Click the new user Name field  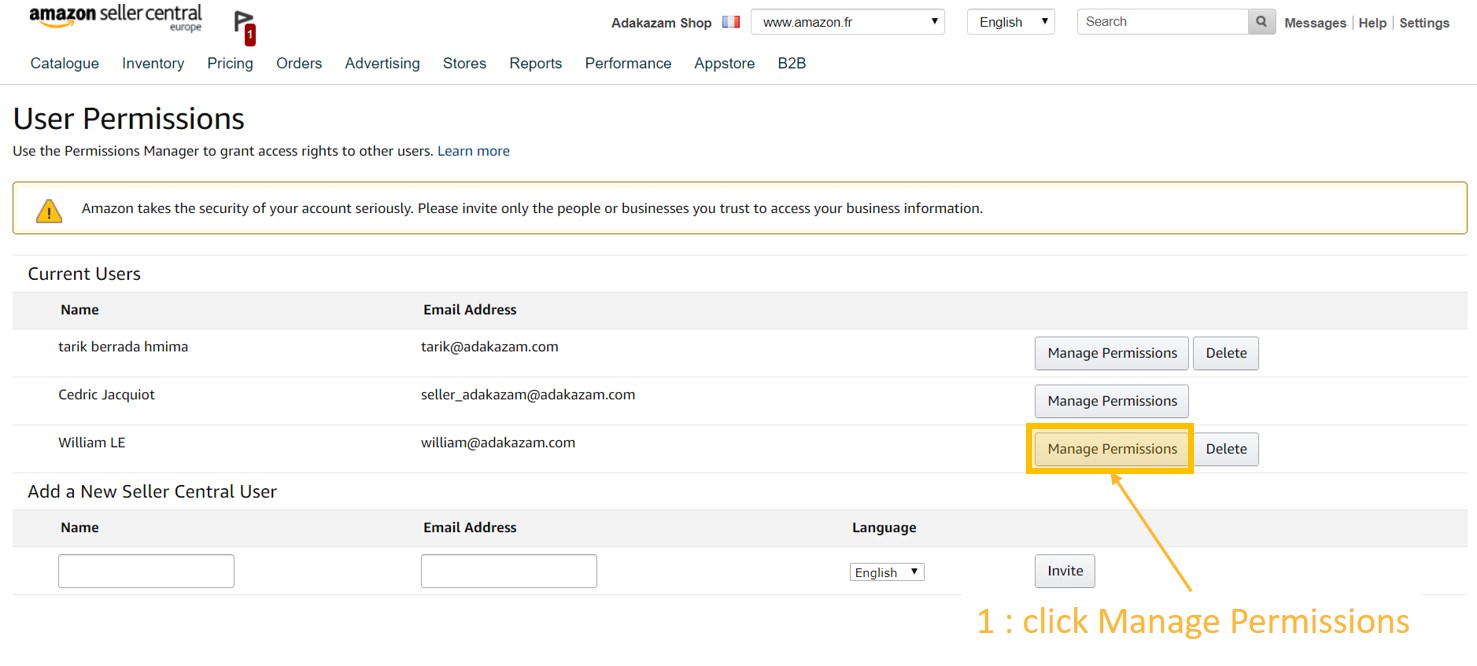click(146, 571)
